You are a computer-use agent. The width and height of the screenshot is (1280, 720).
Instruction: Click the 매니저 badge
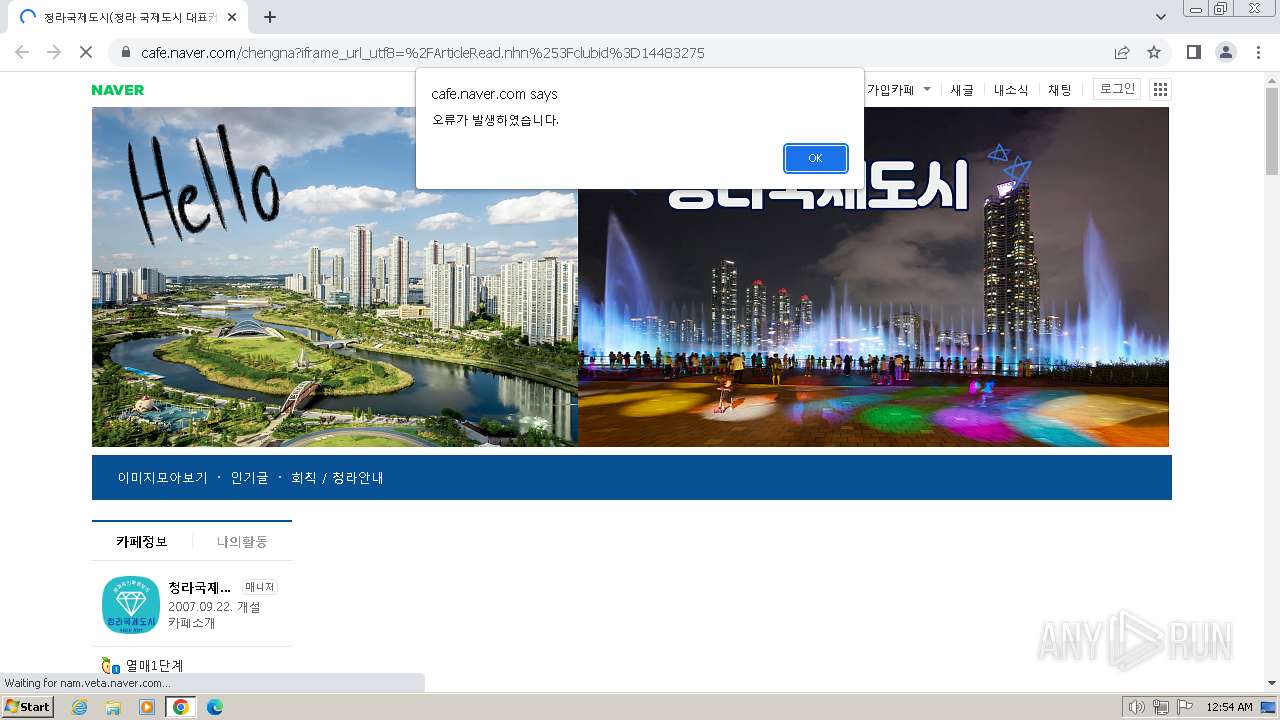click(x=260, y=587)
